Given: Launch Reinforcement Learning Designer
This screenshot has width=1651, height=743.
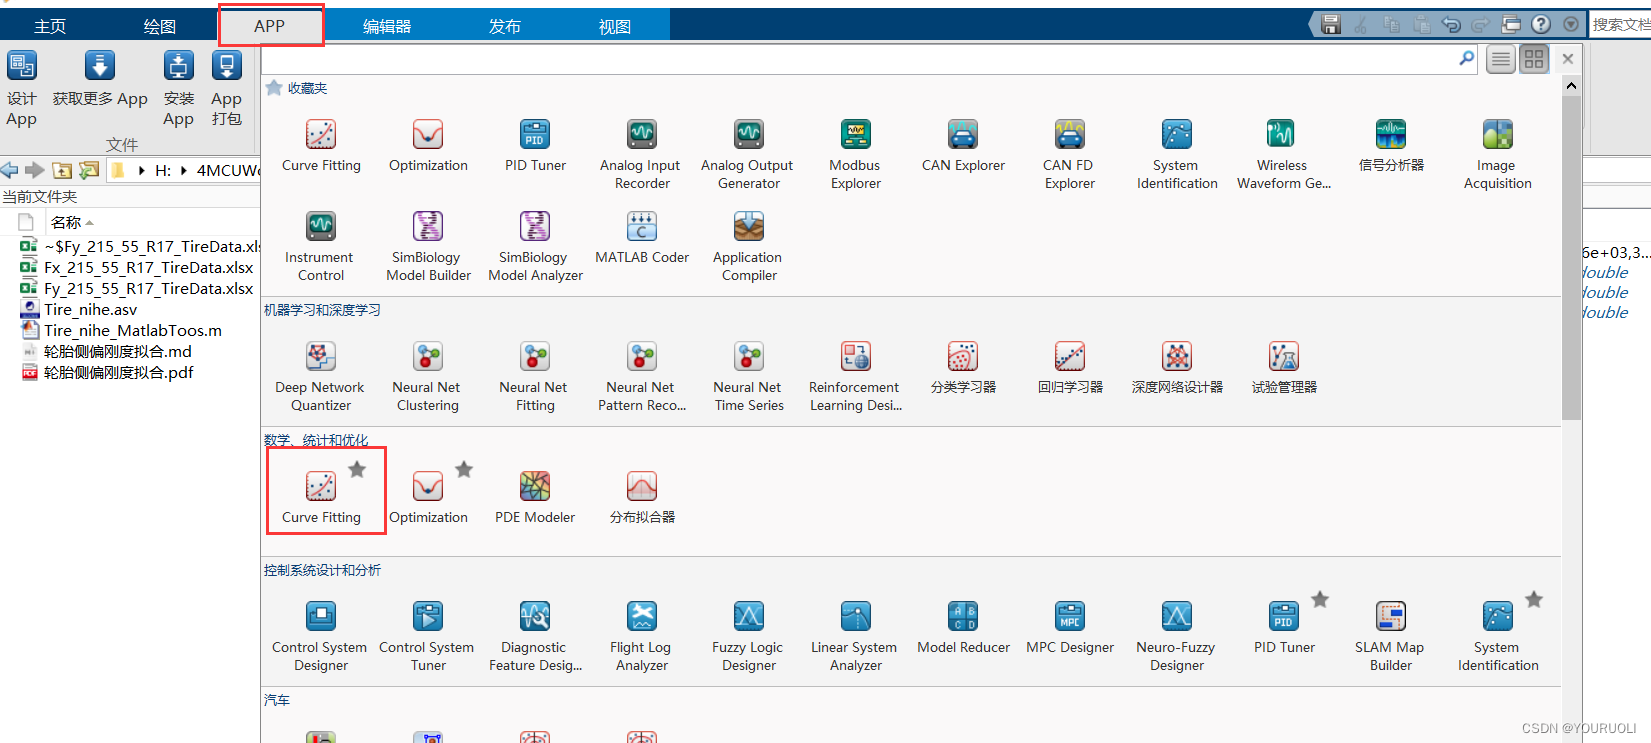Looking at the screenshot, I should coord(856,377).
